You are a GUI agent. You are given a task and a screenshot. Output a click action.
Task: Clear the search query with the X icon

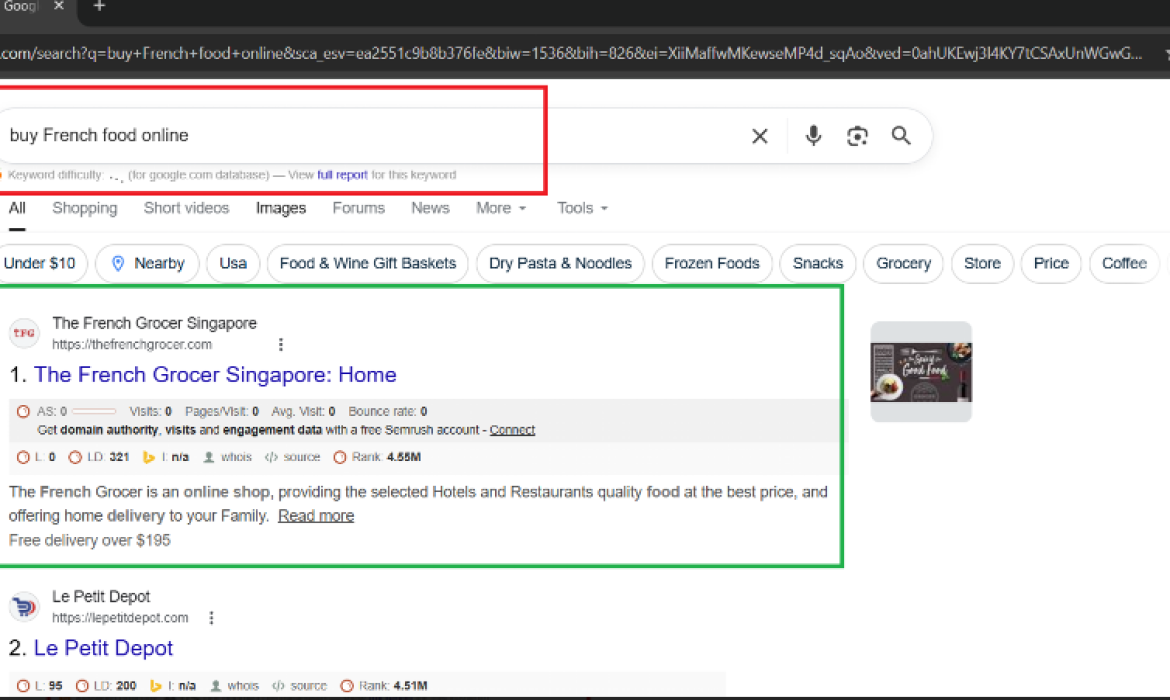click(759, 135)
